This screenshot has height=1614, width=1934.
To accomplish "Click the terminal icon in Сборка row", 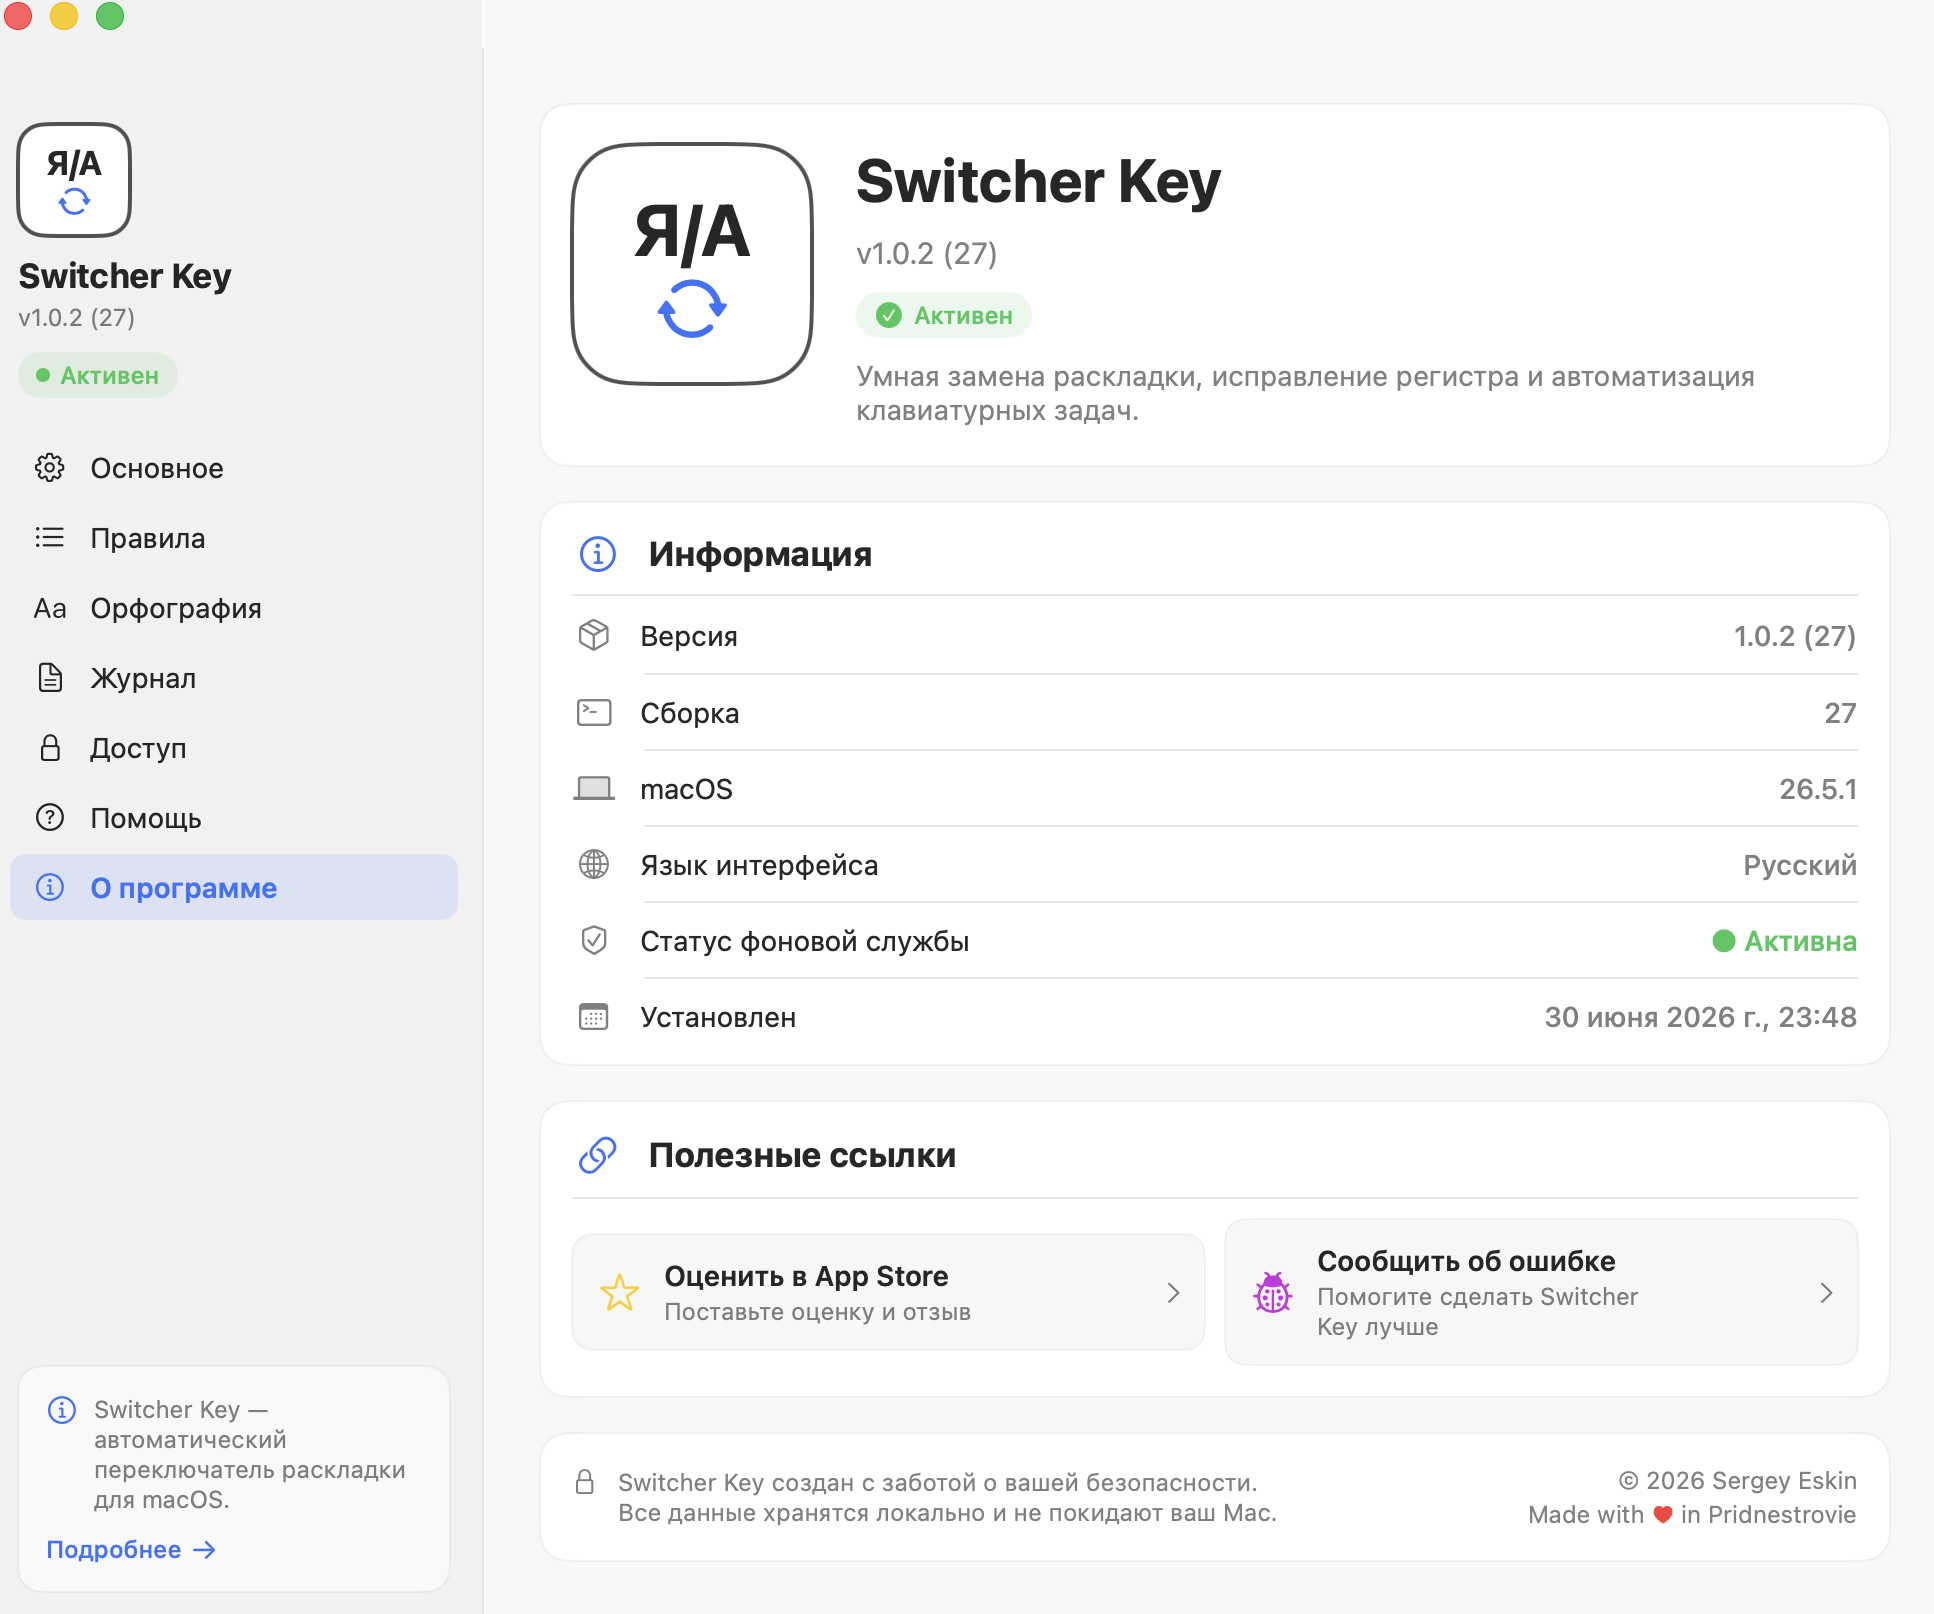I will click(594, 712).
